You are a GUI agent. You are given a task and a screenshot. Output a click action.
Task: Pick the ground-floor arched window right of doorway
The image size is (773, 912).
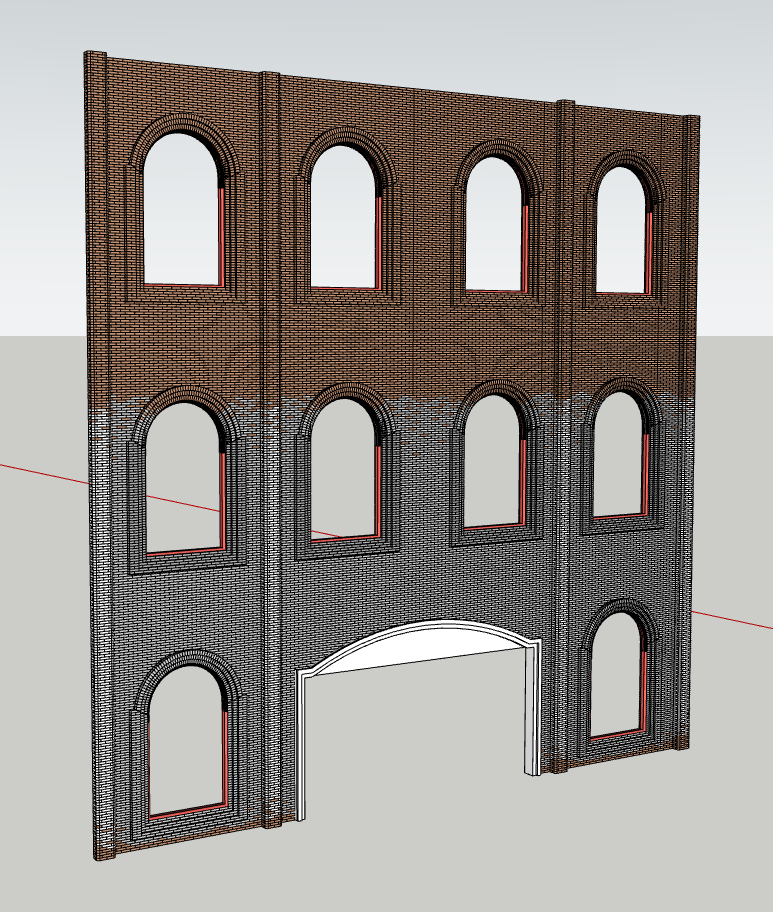[x=619, y=674]
